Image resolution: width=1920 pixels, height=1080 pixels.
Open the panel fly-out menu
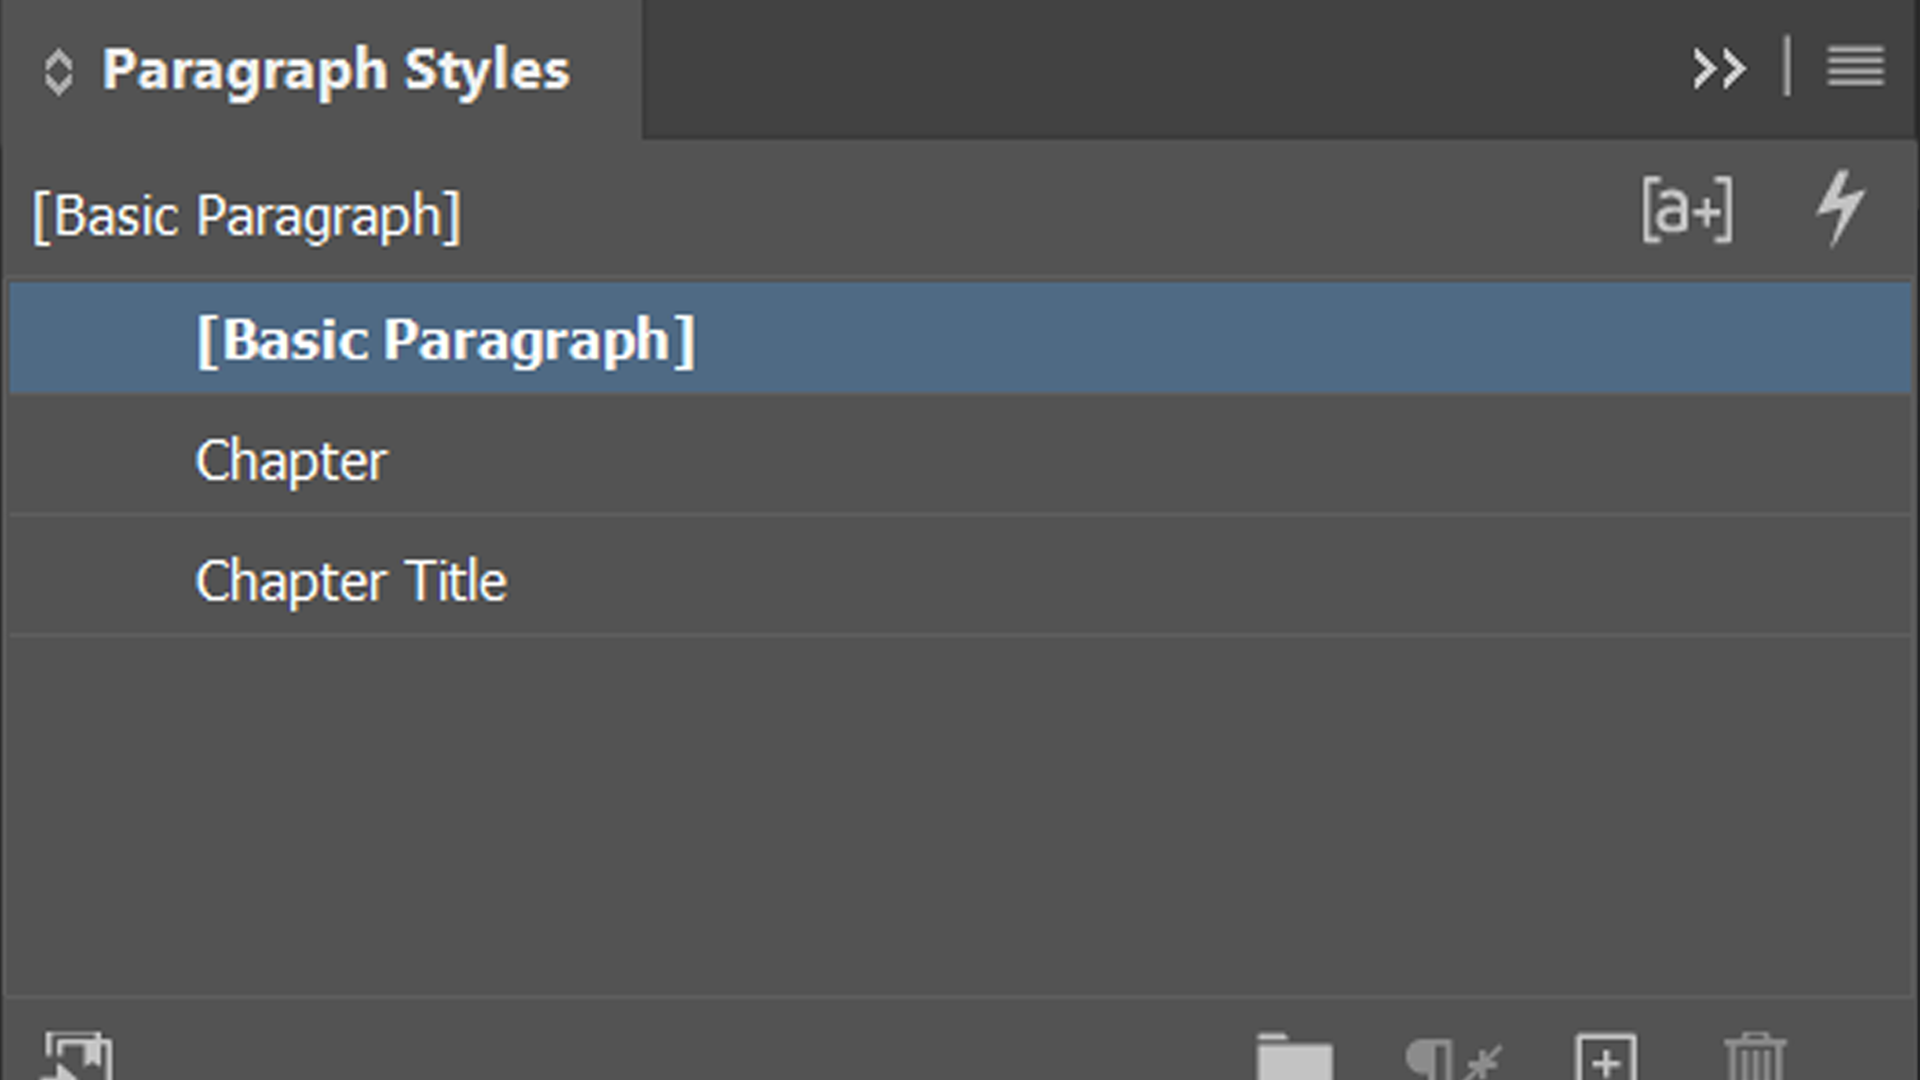pos(1855,66)
